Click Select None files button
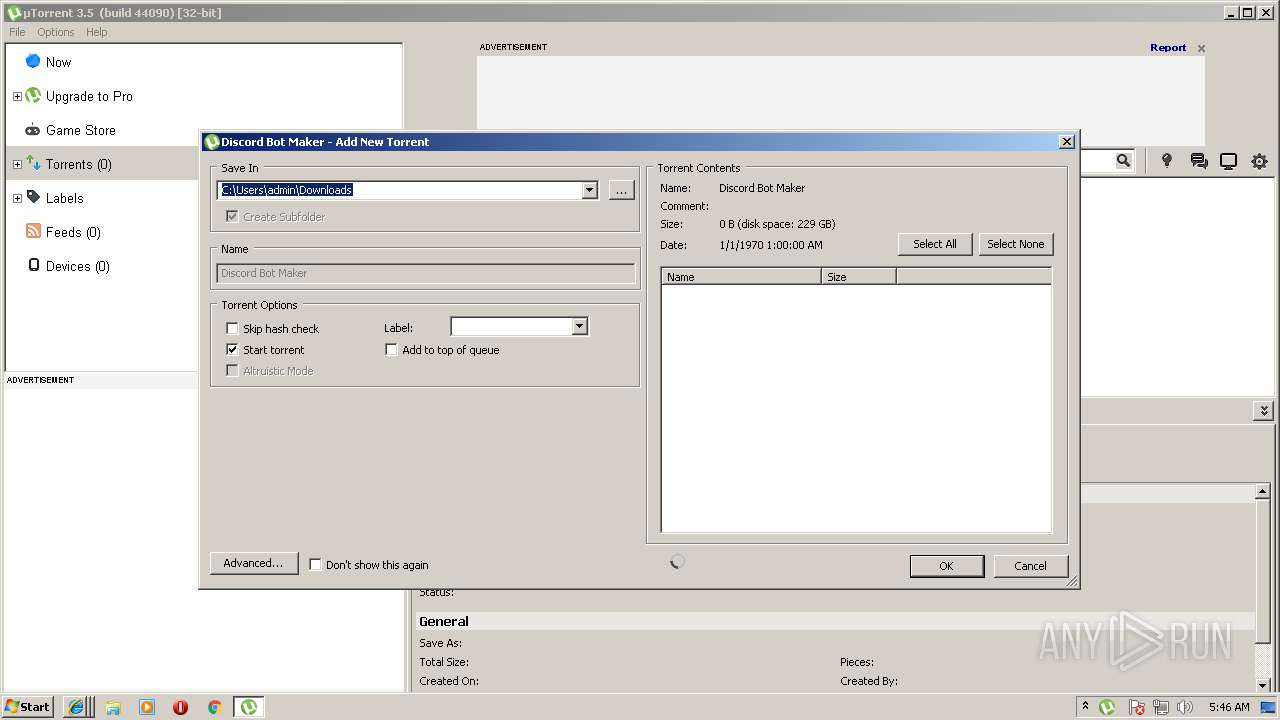 click(x=1015, y=244)
